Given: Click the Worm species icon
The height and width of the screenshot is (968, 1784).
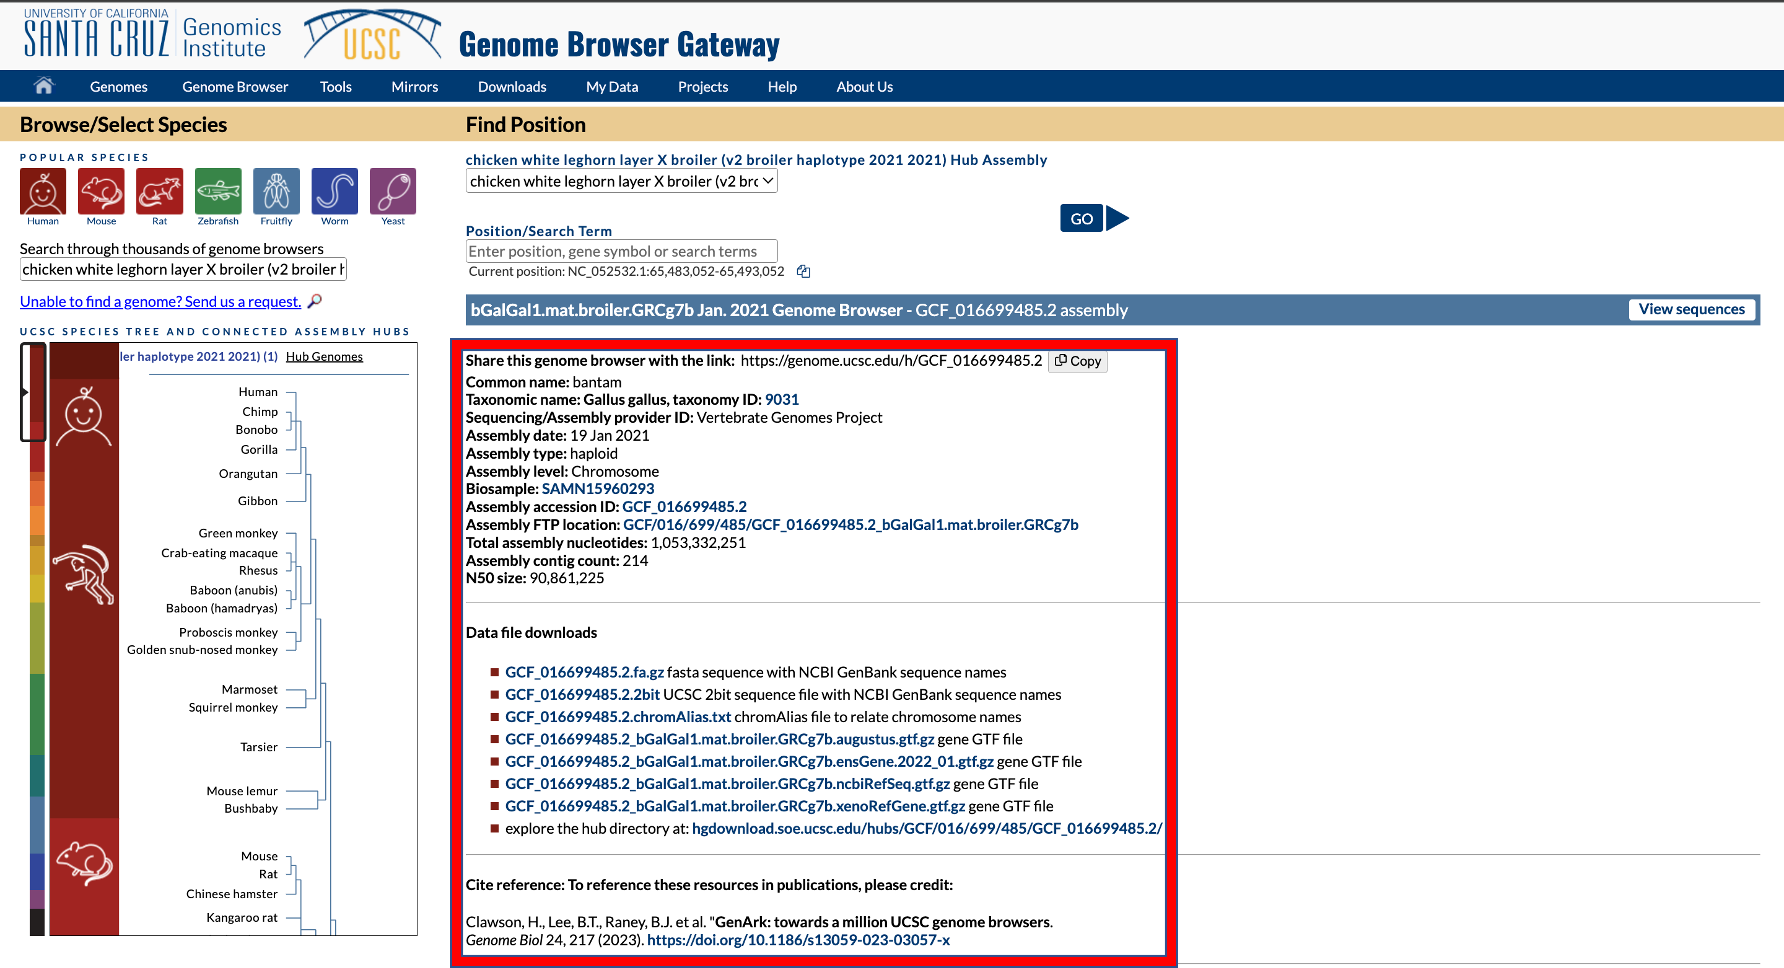Looking at the screenshot, I should click(x=335, y=191).
